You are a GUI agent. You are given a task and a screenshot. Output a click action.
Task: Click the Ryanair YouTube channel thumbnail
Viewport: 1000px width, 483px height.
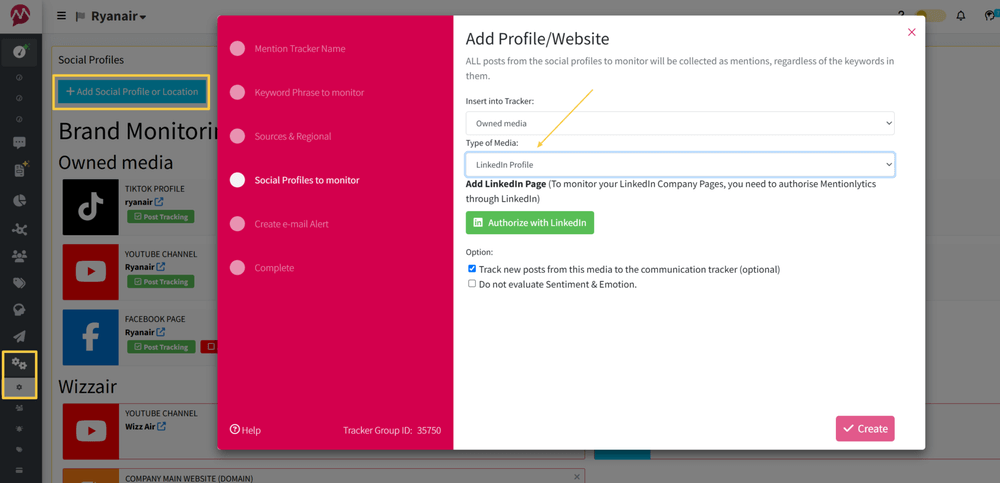(91, 272)
